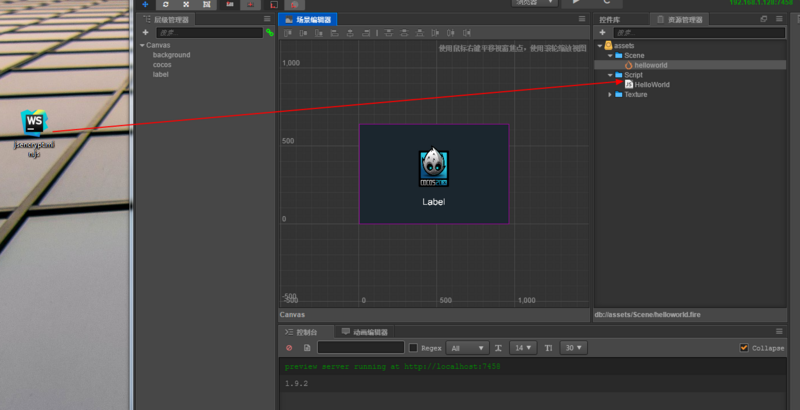The height and width of the screenshot is (410, 800).
Task: Click the distribute bottom icon
Action: (x=419, y=33)
